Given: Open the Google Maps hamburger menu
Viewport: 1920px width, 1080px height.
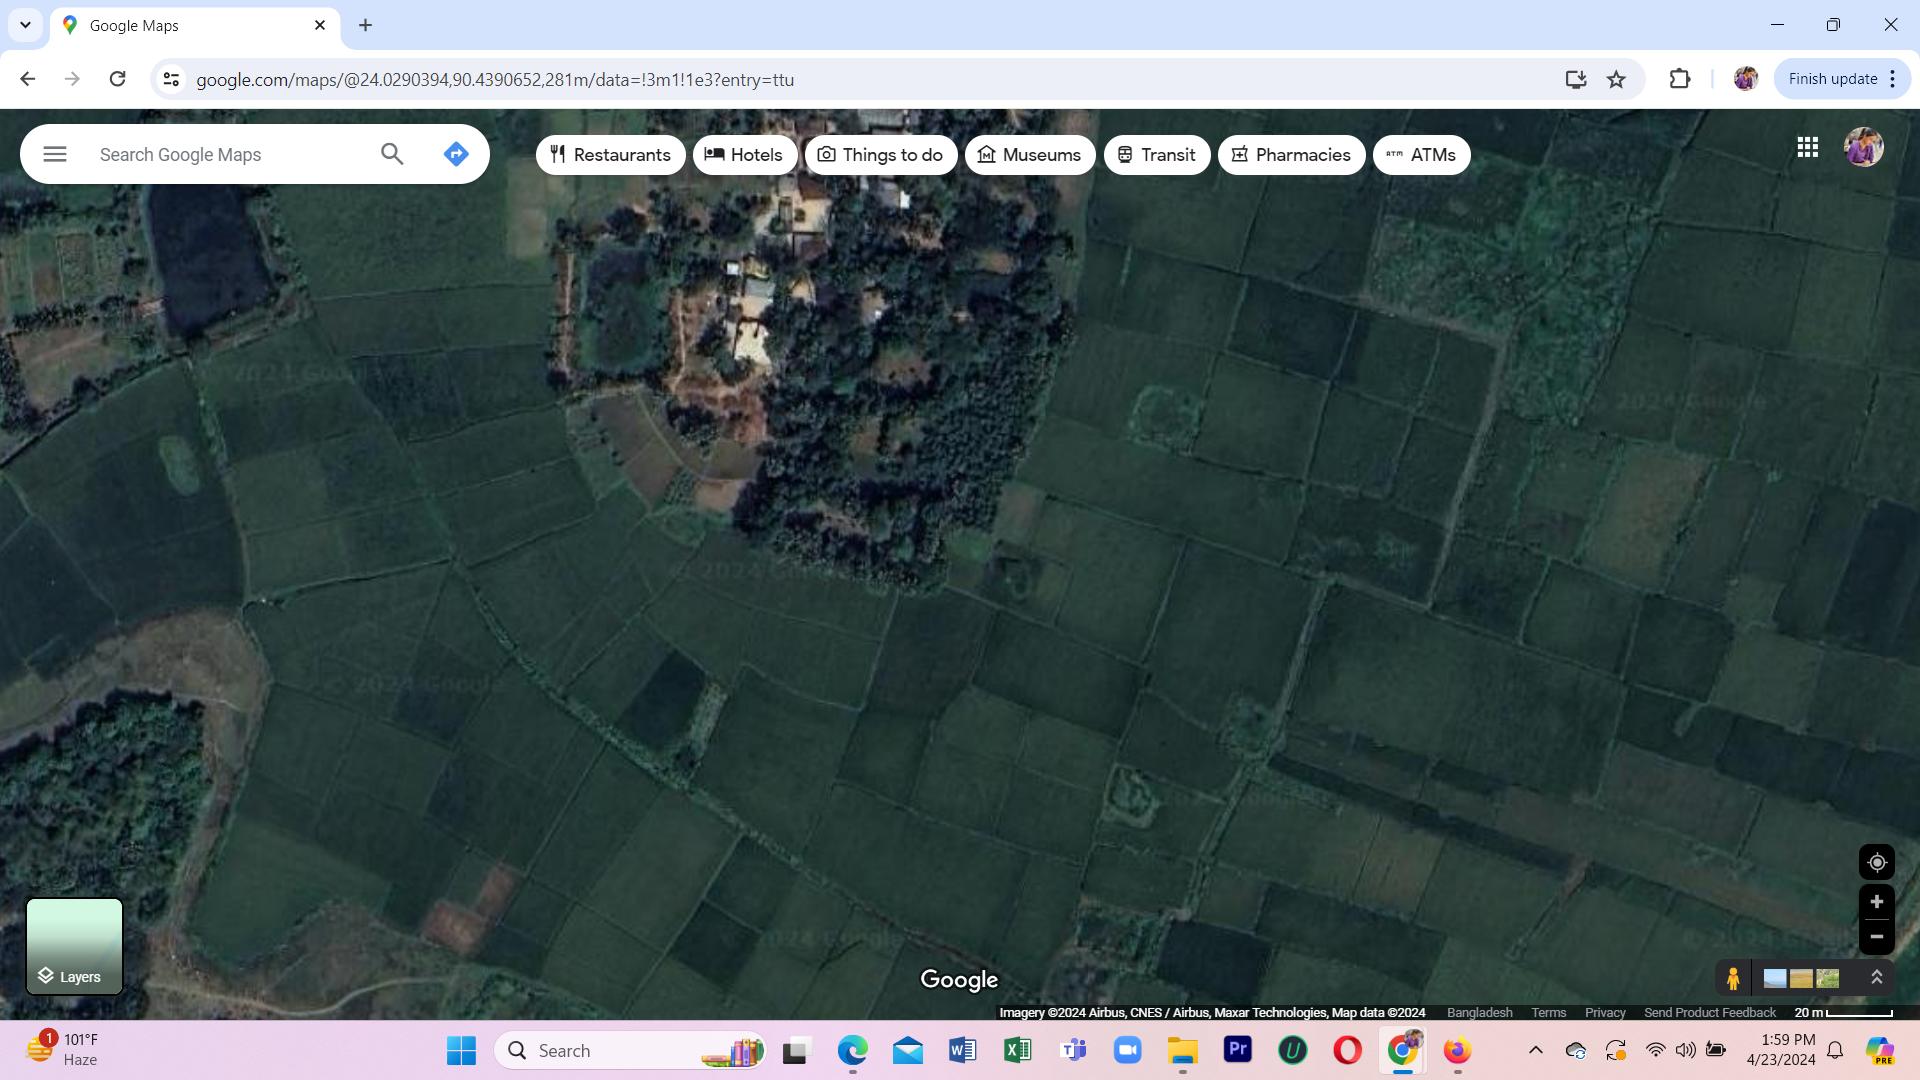Looking at the screenshot, I should (55, 154).
